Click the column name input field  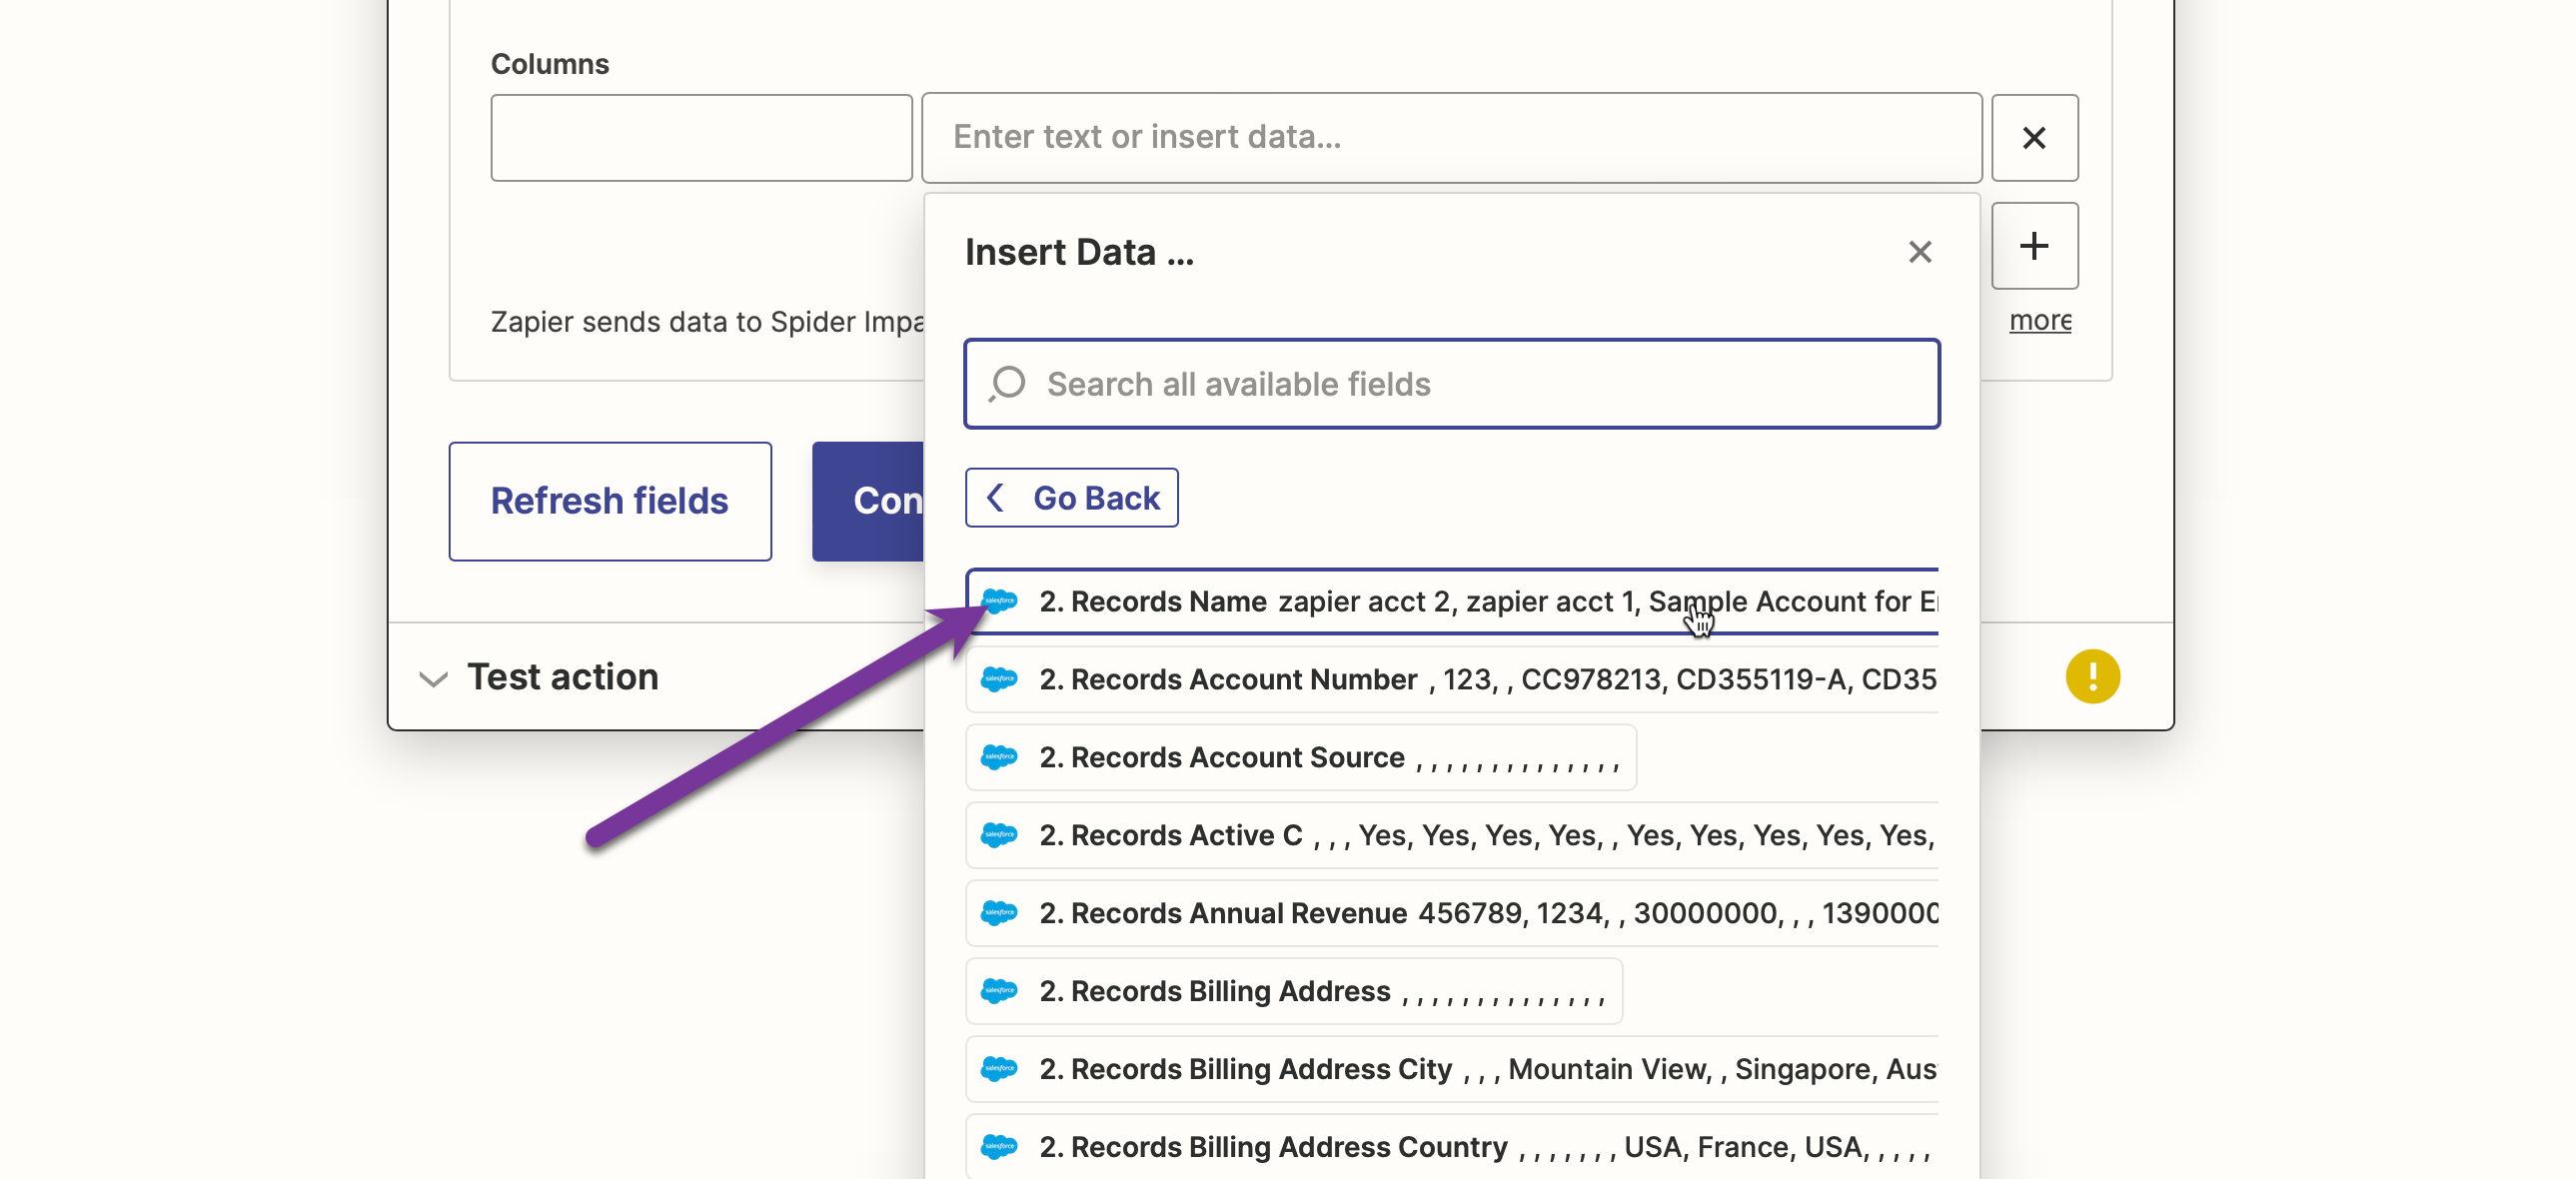[701, 138]
